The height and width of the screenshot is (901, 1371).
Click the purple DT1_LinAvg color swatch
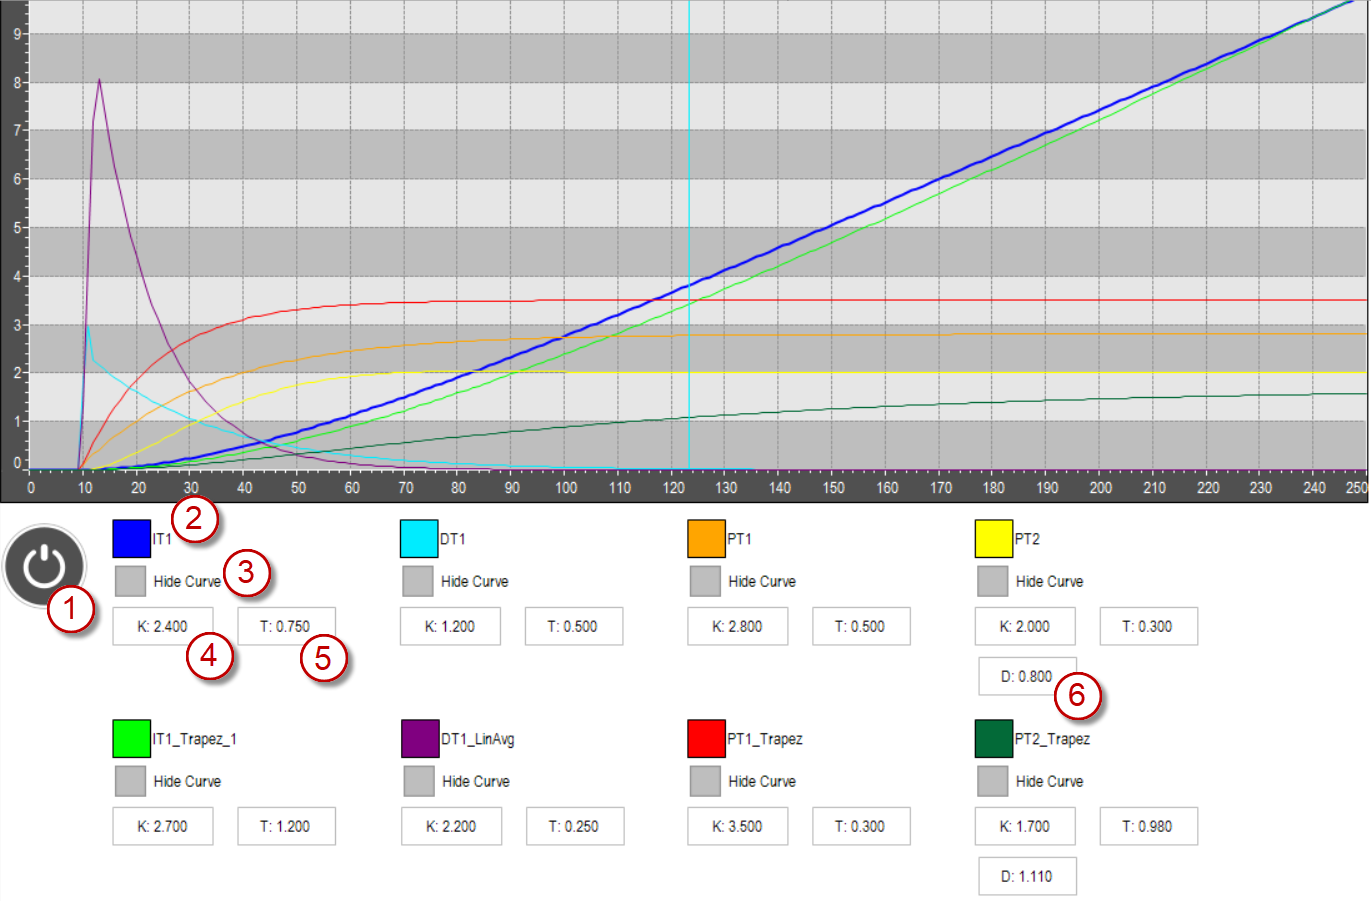tap(419, 739)
